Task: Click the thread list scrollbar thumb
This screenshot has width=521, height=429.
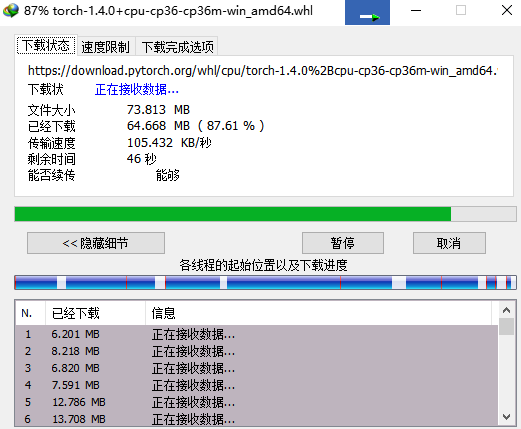Action: point(506,326)
